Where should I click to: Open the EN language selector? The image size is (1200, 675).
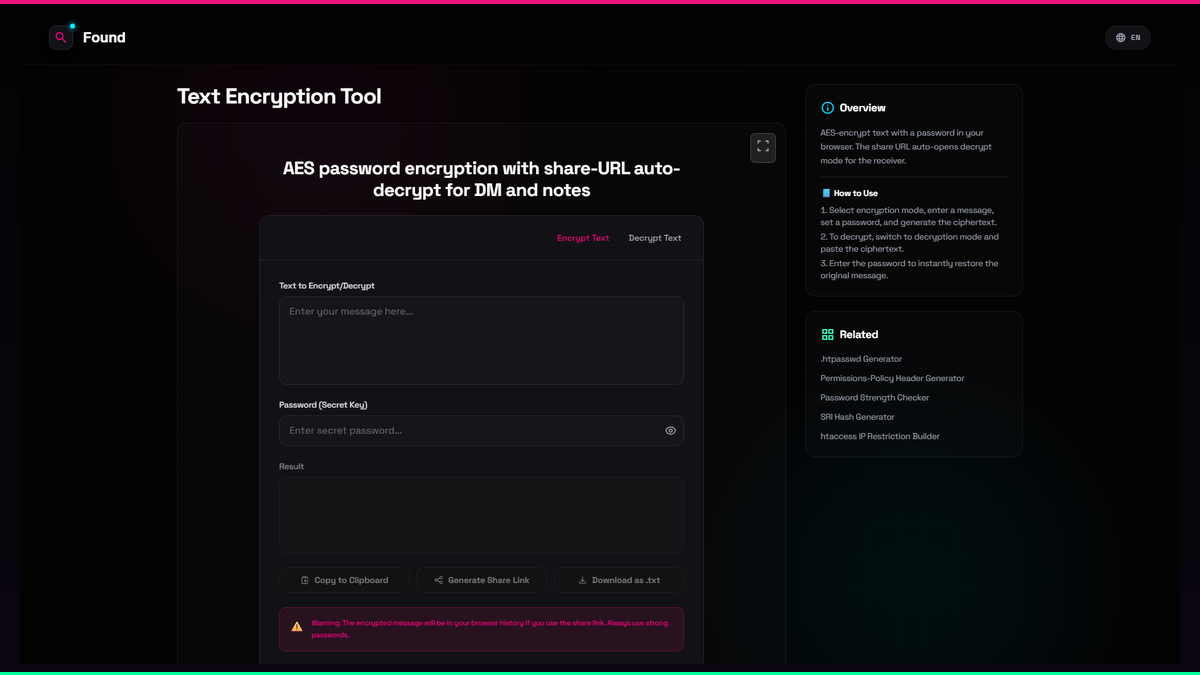coord(1128,38)
